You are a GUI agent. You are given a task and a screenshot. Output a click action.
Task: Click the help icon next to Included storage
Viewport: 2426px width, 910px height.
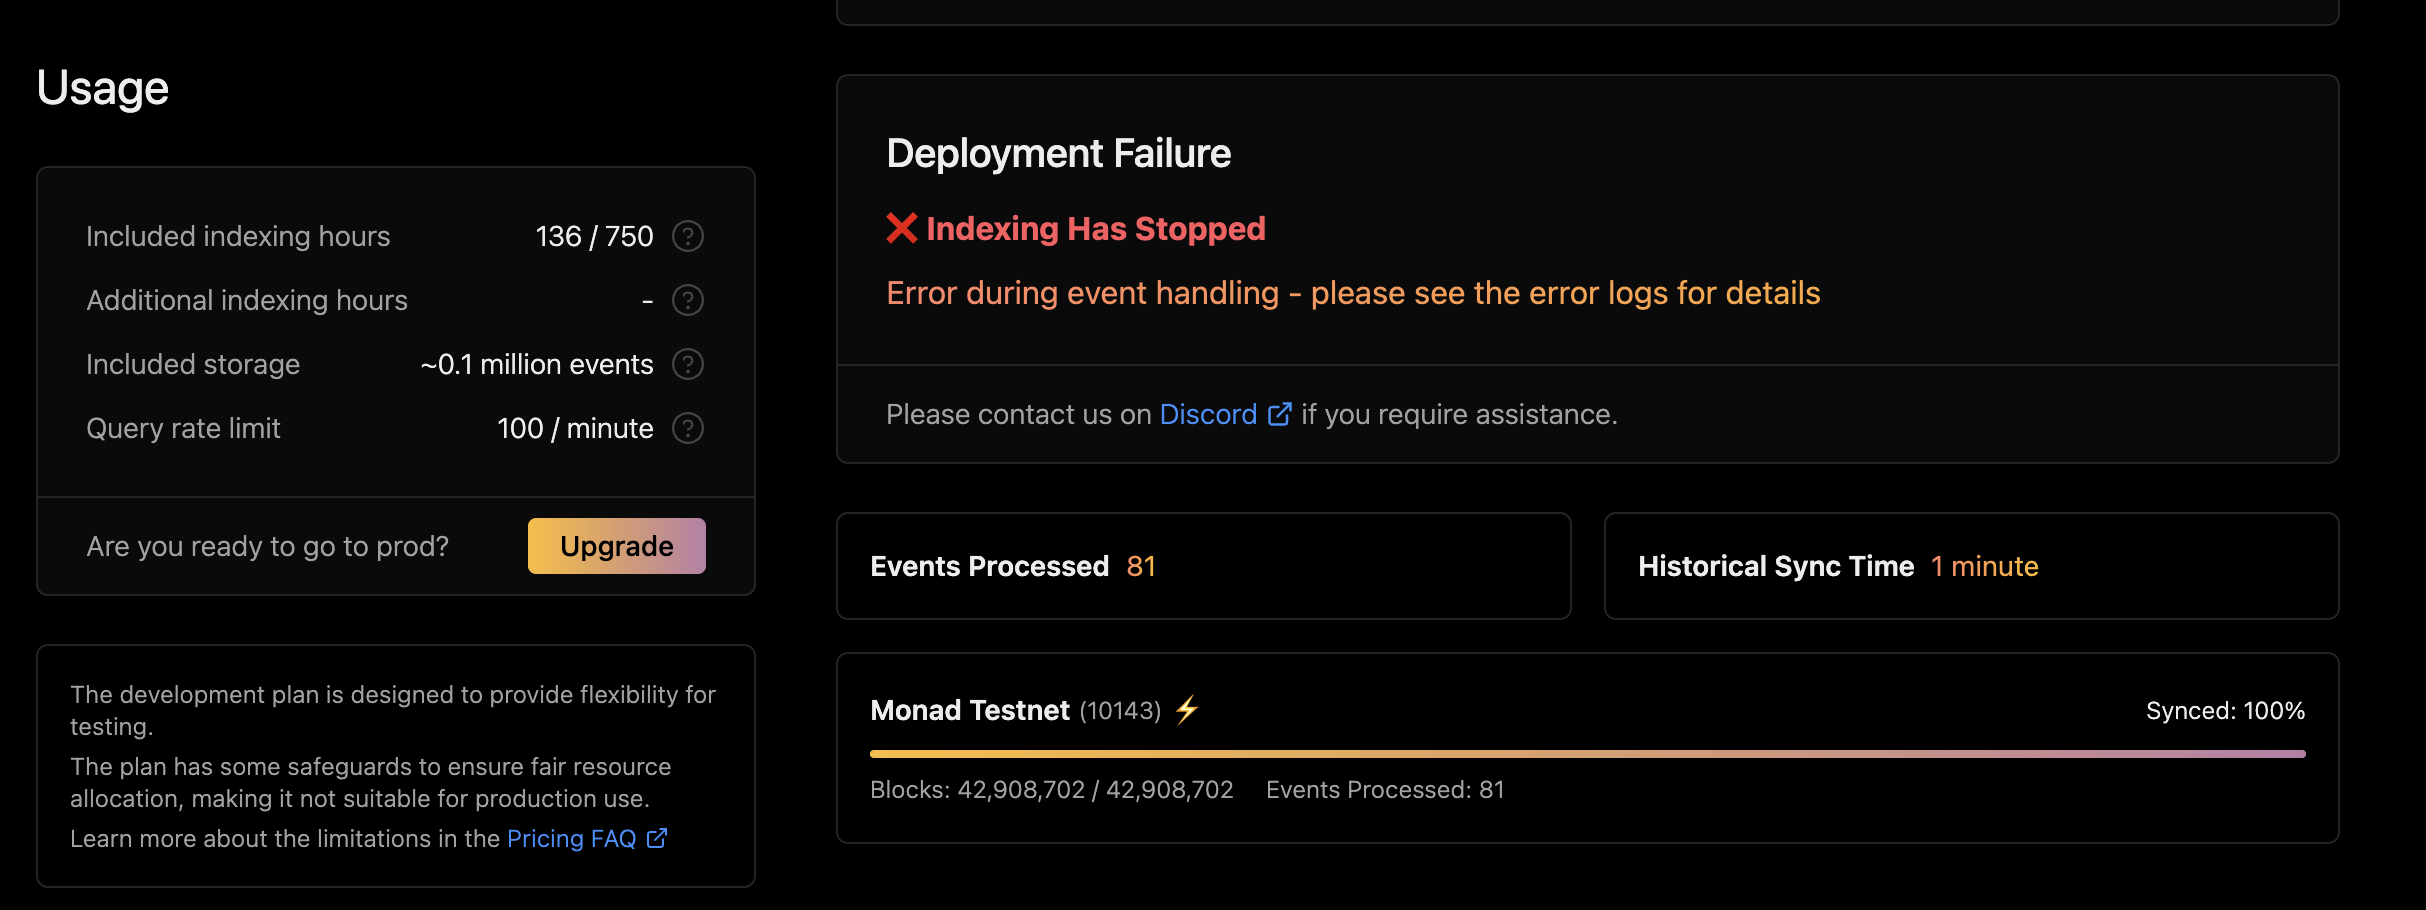point(688,364)
